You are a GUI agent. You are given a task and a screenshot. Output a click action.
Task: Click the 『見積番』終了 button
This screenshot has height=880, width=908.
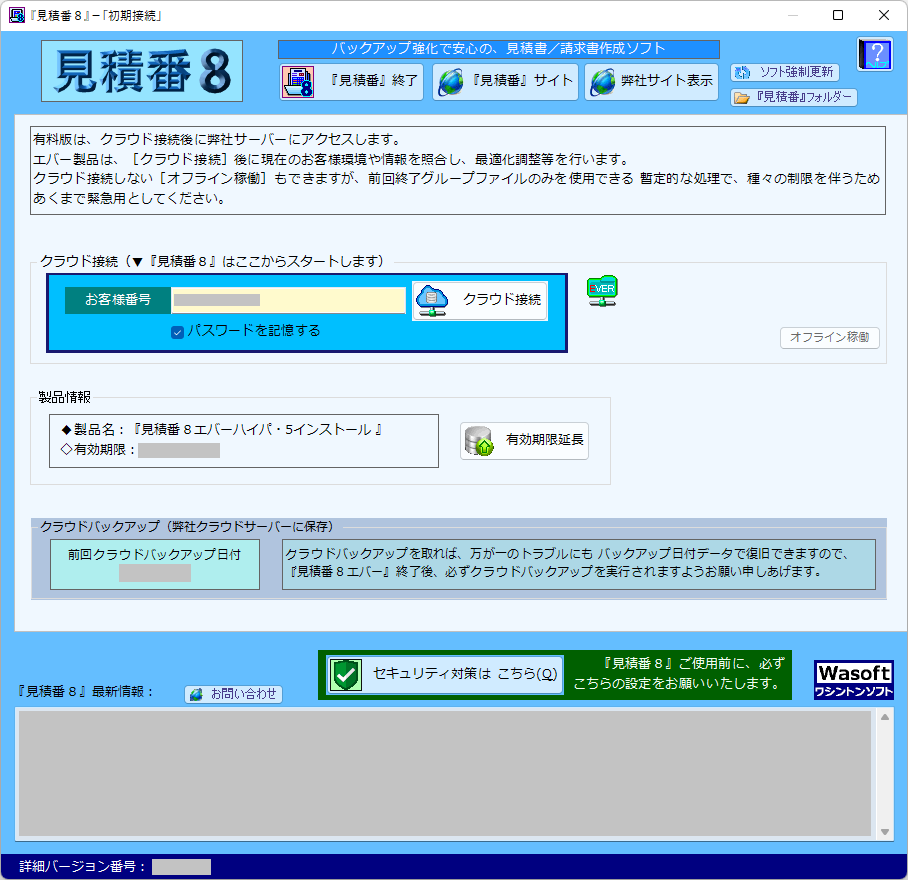pyautogui.click(x=352, y=82)
